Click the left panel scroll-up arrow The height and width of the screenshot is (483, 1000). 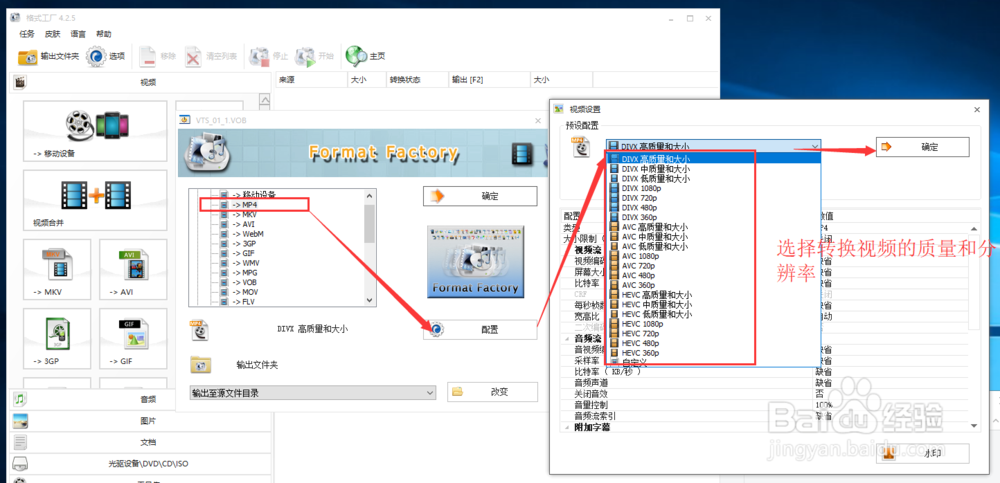pos(265,101)
